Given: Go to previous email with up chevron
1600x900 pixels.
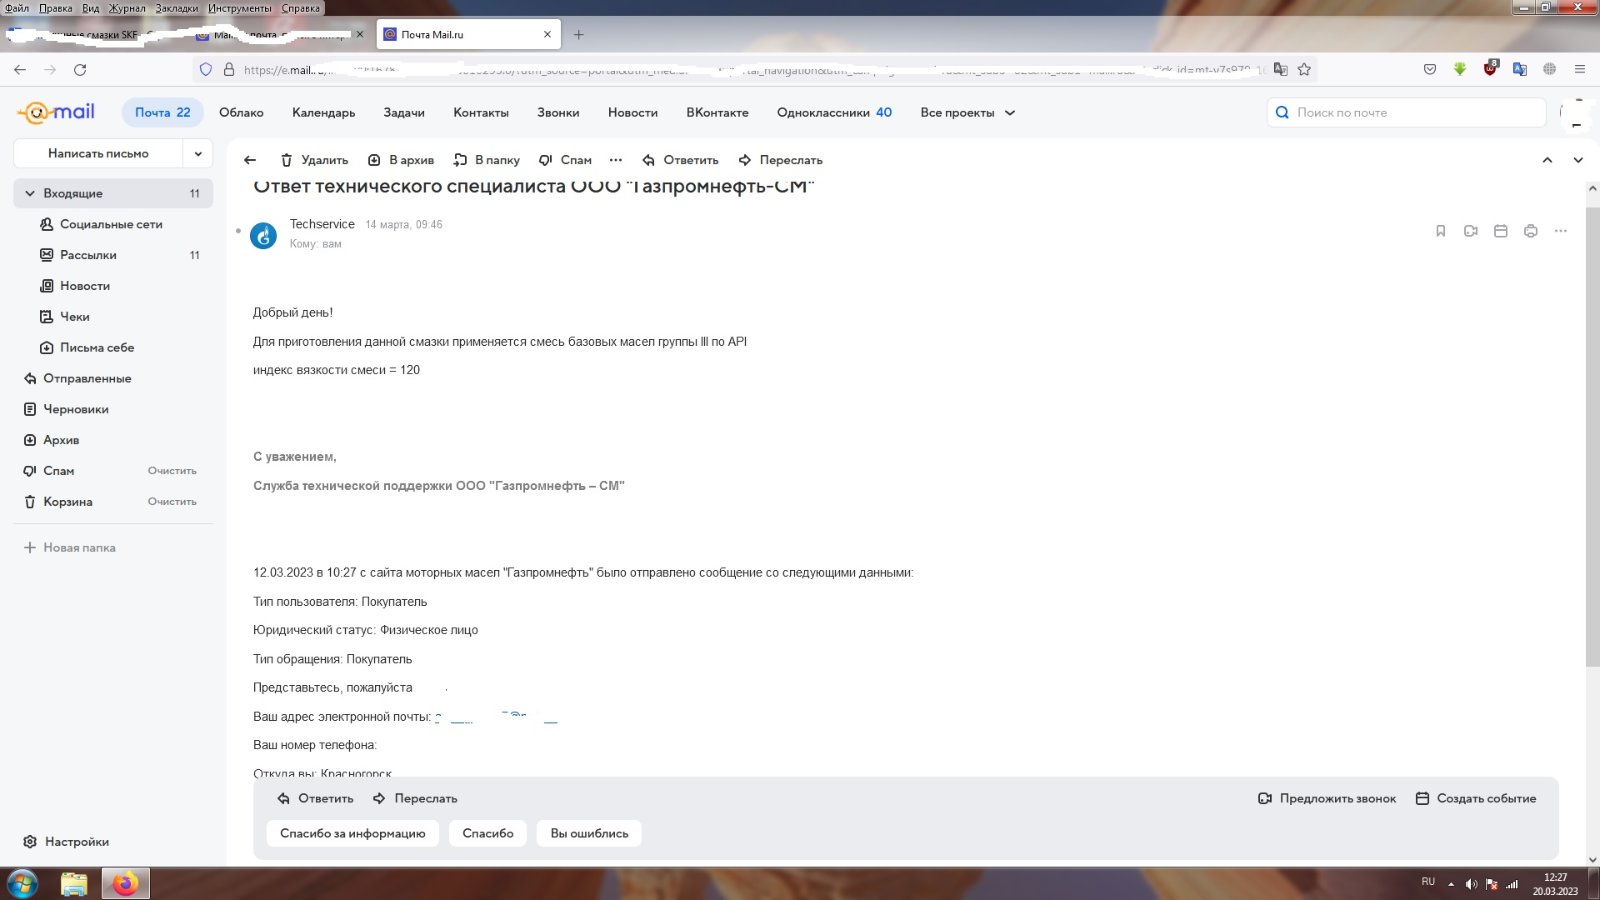Looking at the screenshot, I should click(x=1547, y=160).
